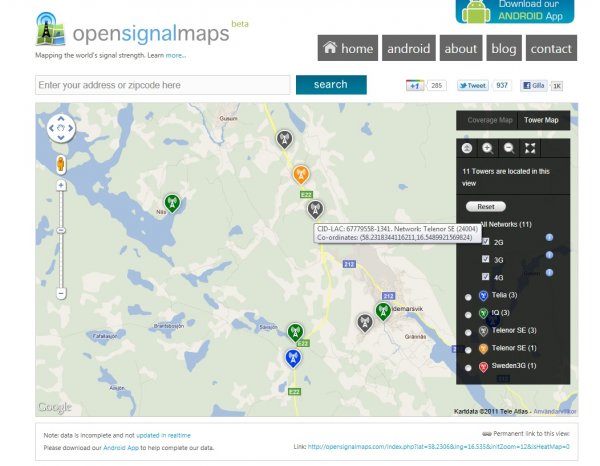600x466 pixels.
Task: Click the Reset button in tower panel
Action: [x=486, y=206]
